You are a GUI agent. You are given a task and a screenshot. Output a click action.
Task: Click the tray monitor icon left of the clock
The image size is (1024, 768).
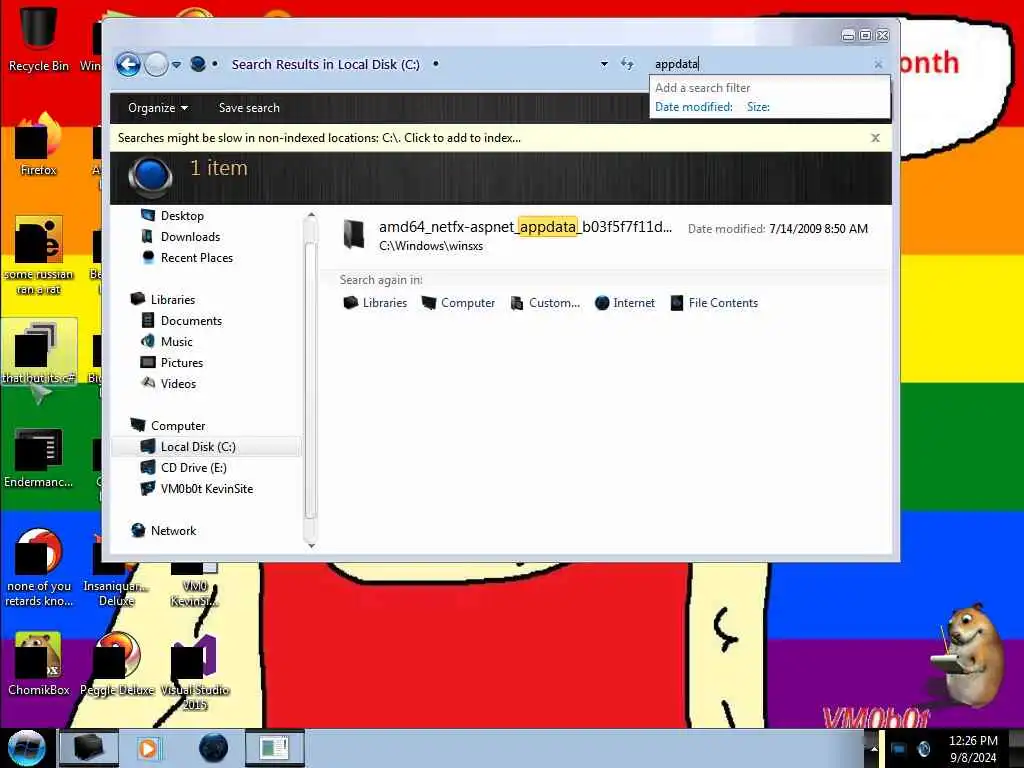(899, 749)
